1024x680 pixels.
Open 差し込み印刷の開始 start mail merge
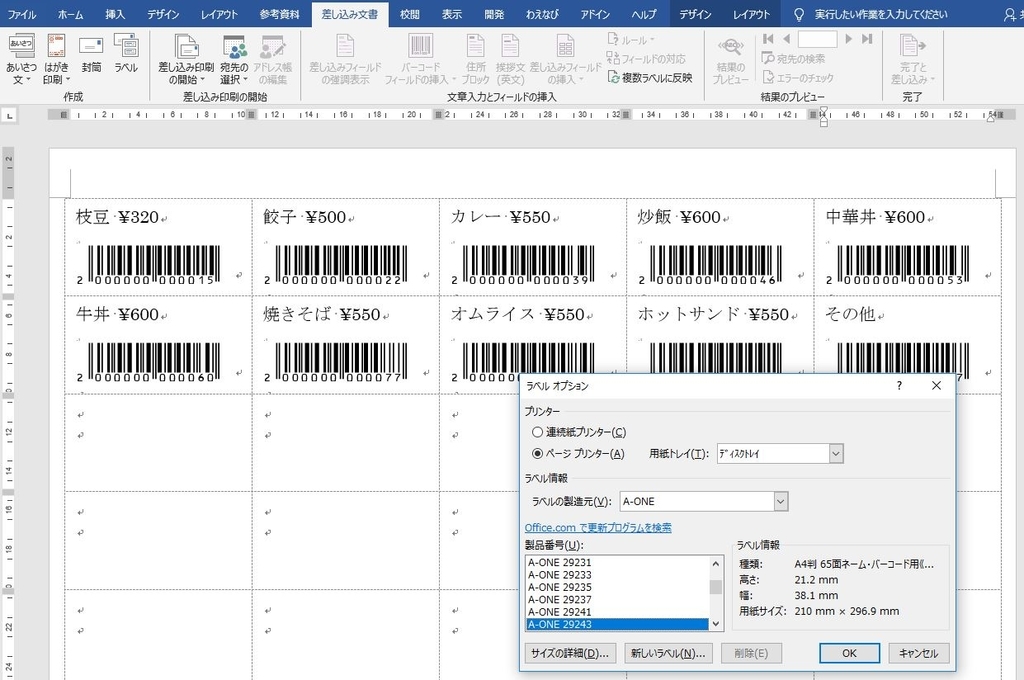coord(186,59)
